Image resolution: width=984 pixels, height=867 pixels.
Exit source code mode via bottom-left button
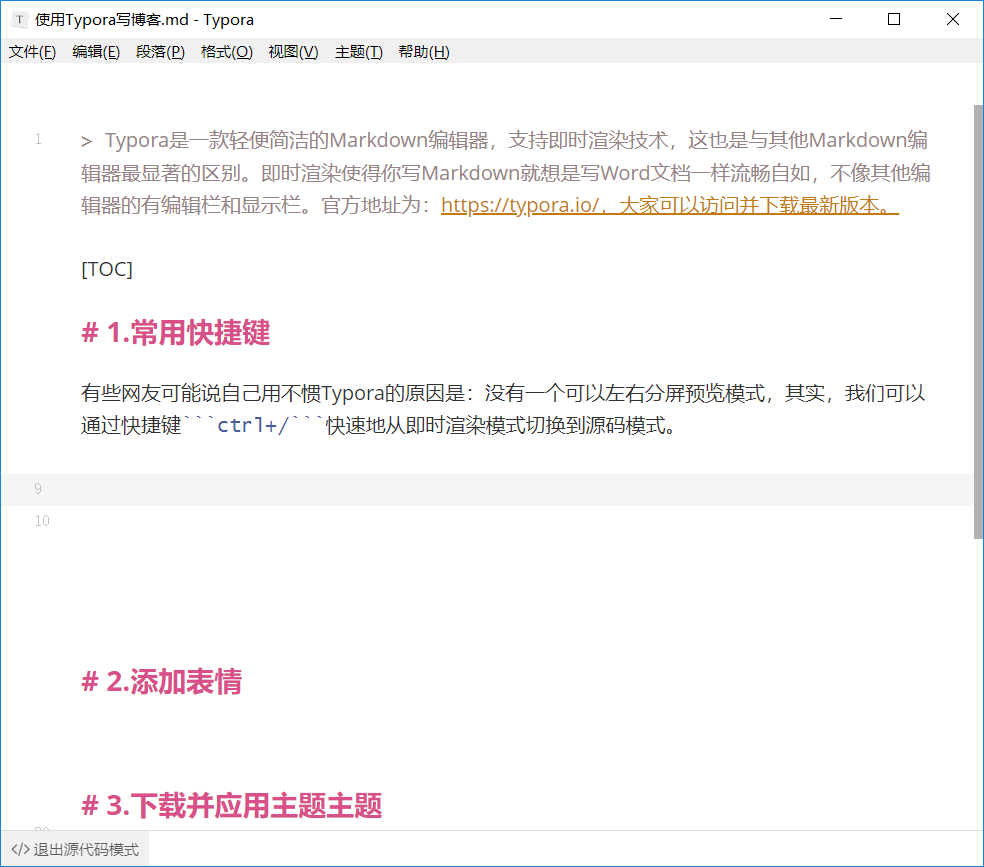[x=74, y=848]
